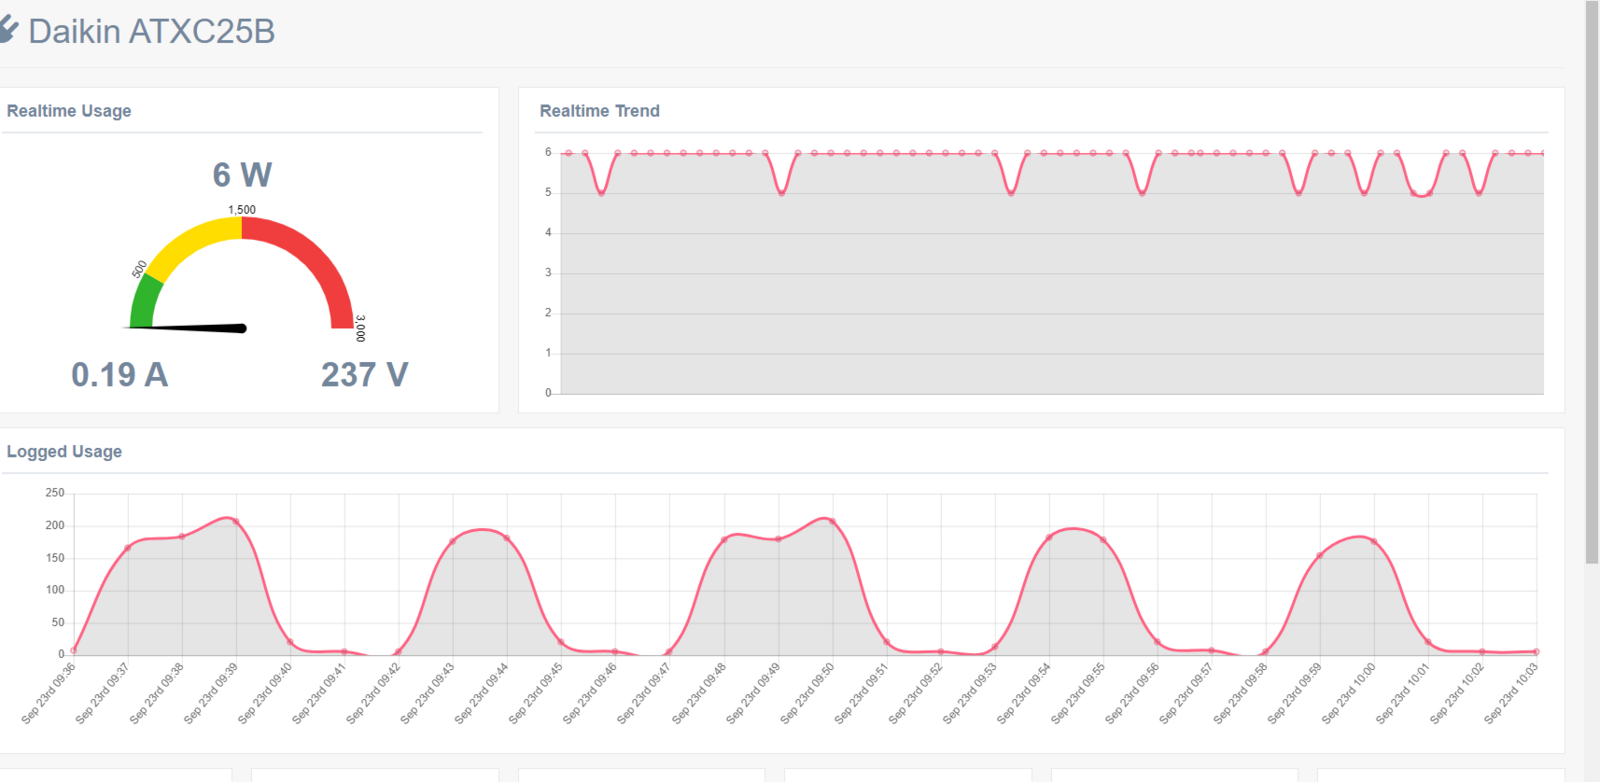Click the 1,500 label on the gauge
The width and height of the screenshot is (1600, 782).
242,210
